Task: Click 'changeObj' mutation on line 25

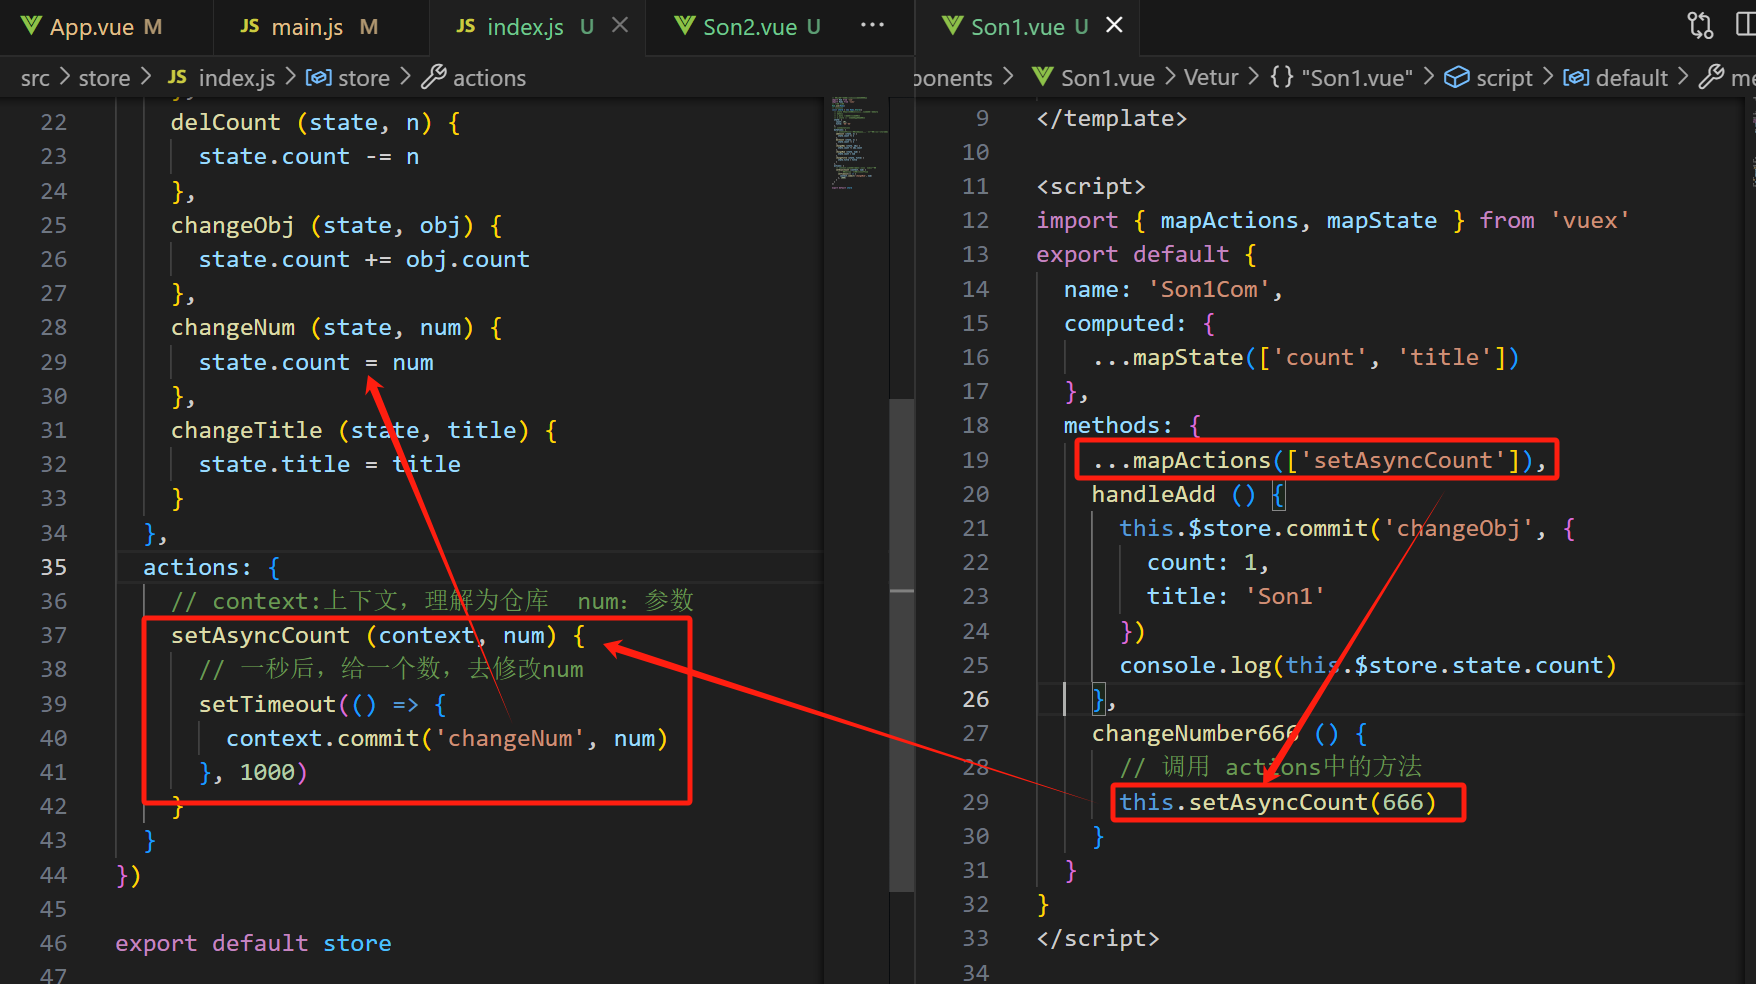Action: [233, 225]
